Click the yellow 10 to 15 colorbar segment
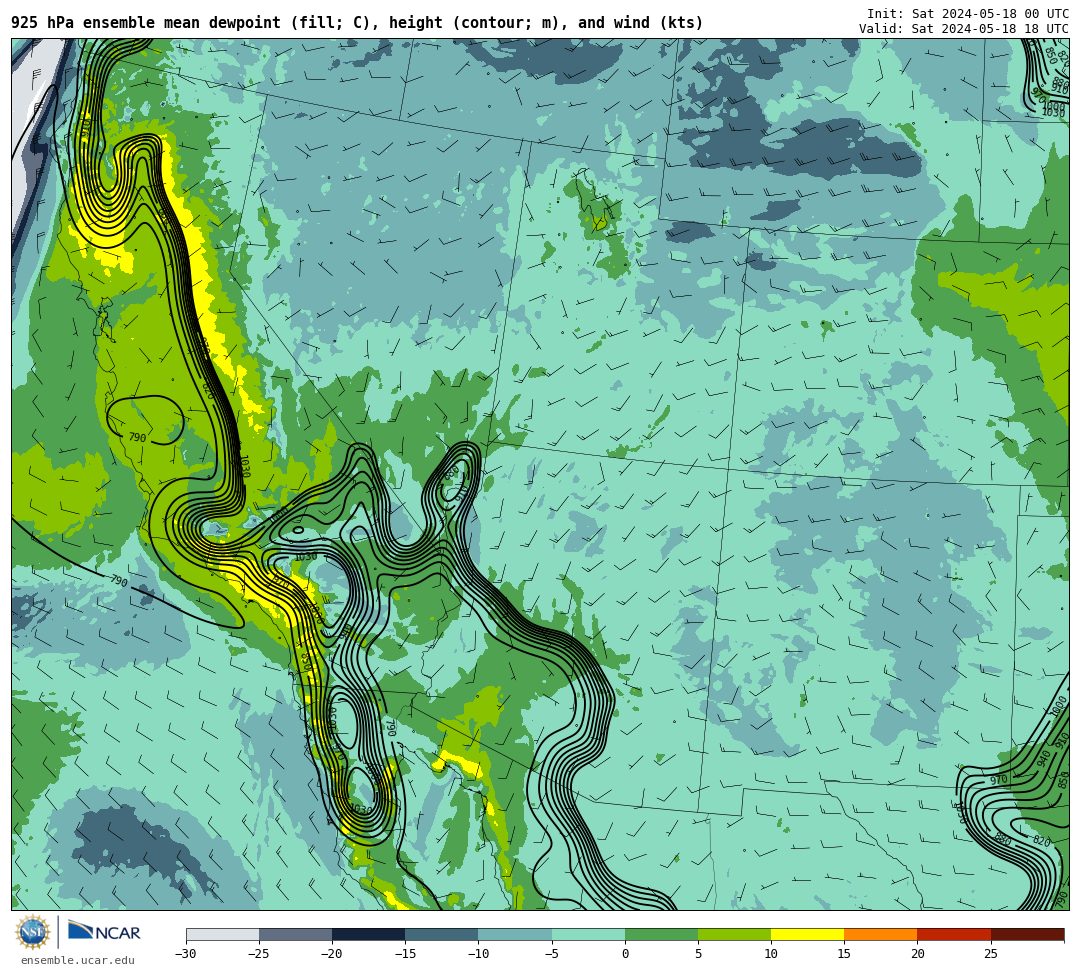Screen dimensions: 1080x973 807,934
